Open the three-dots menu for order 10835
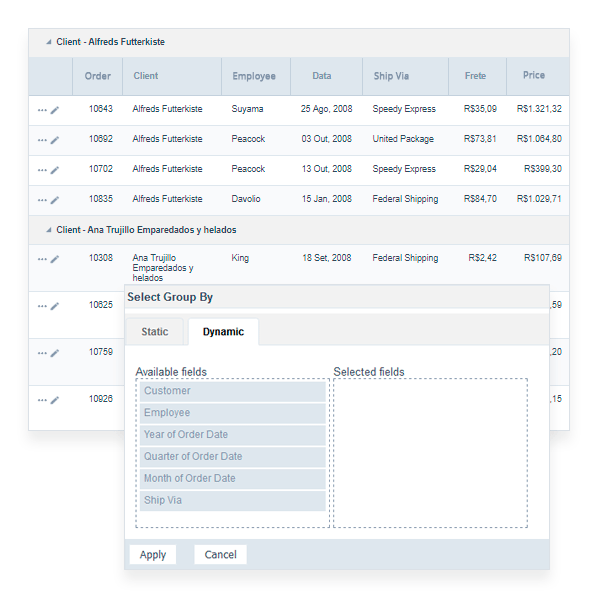This screenshot has height=600, width=600. point(42,200)
